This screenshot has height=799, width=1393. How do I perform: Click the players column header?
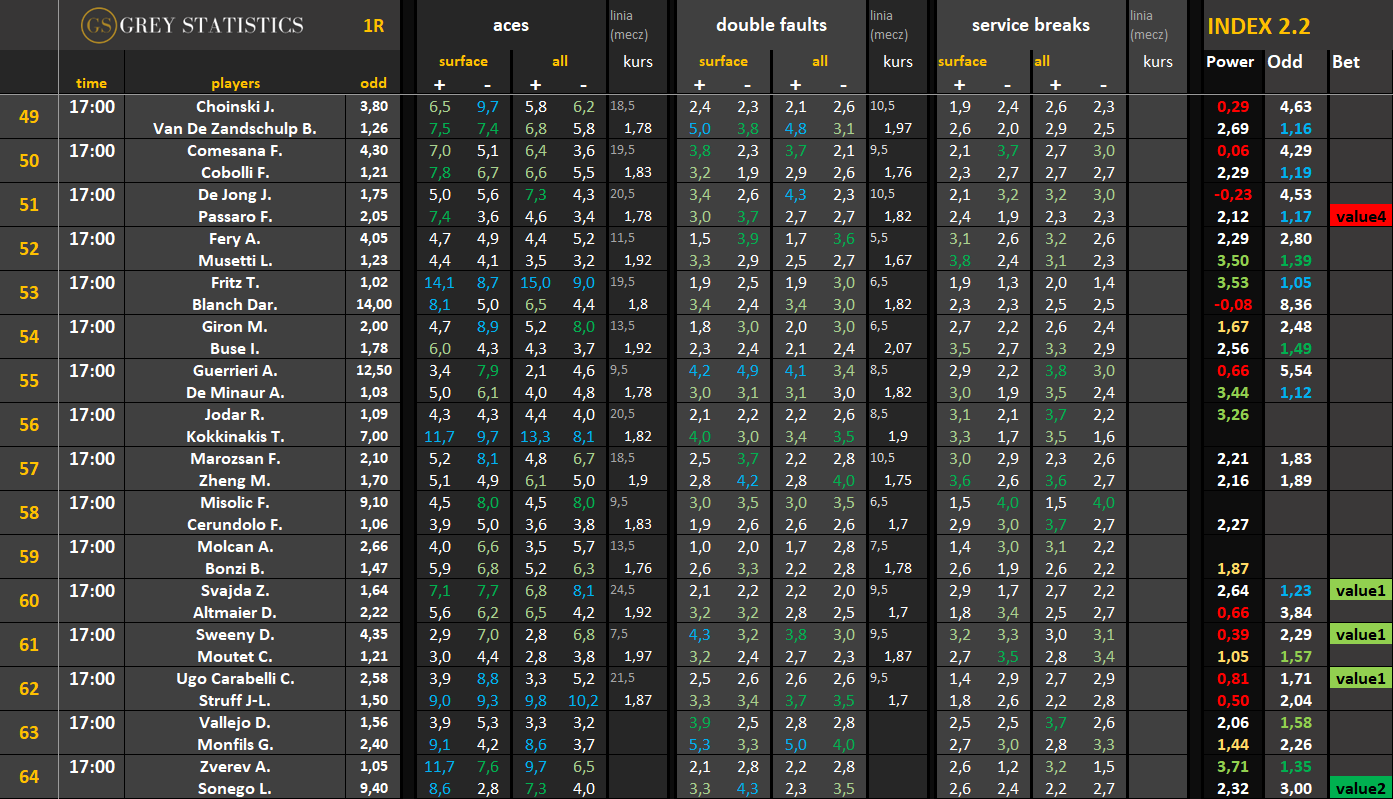tap(235, 83)
